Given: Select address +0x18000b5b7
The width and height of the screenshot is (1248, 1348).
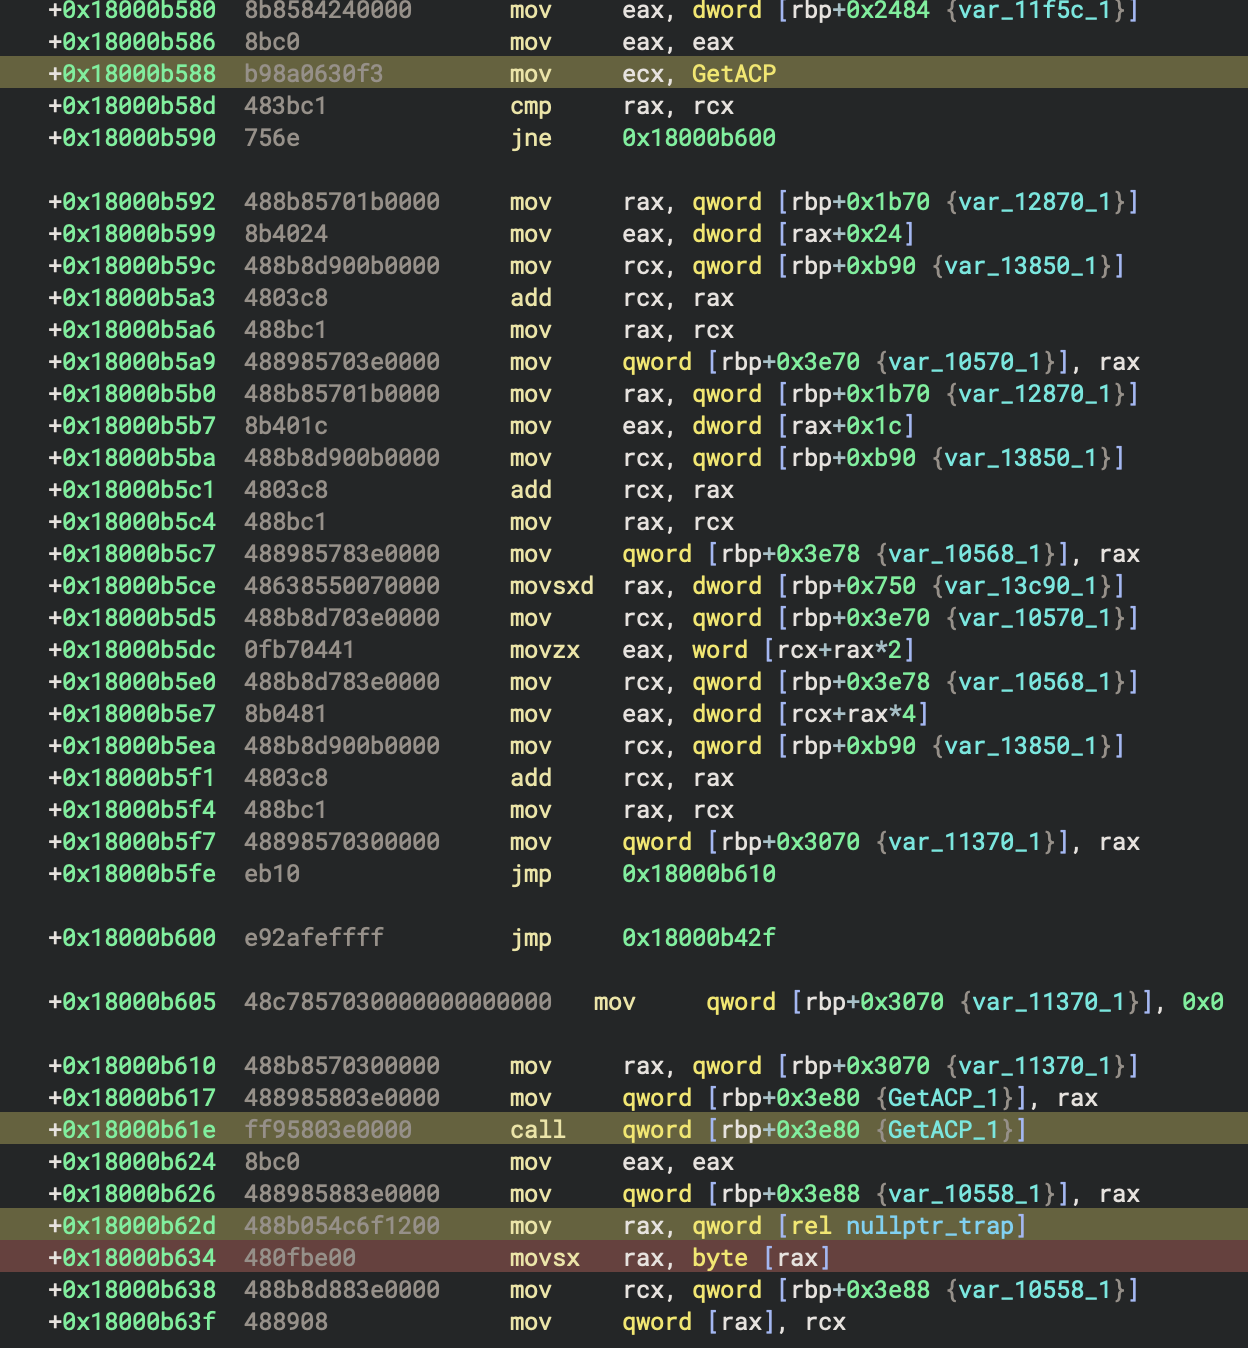Looking at the screenshot, I should tap(132, 426).
